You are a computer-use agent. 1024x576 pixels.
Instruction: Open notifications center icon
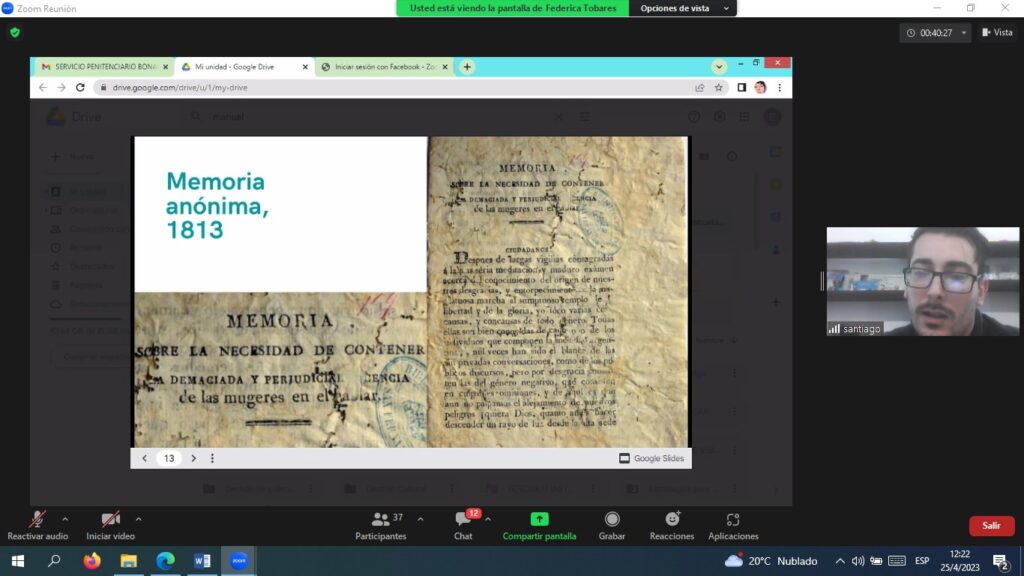(1000, 561)
